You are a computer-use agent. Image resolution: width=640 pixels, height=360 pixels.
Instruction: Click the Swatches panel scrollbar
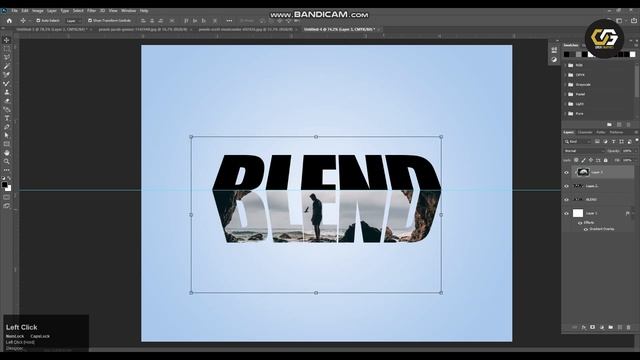(x=637, y=80)
